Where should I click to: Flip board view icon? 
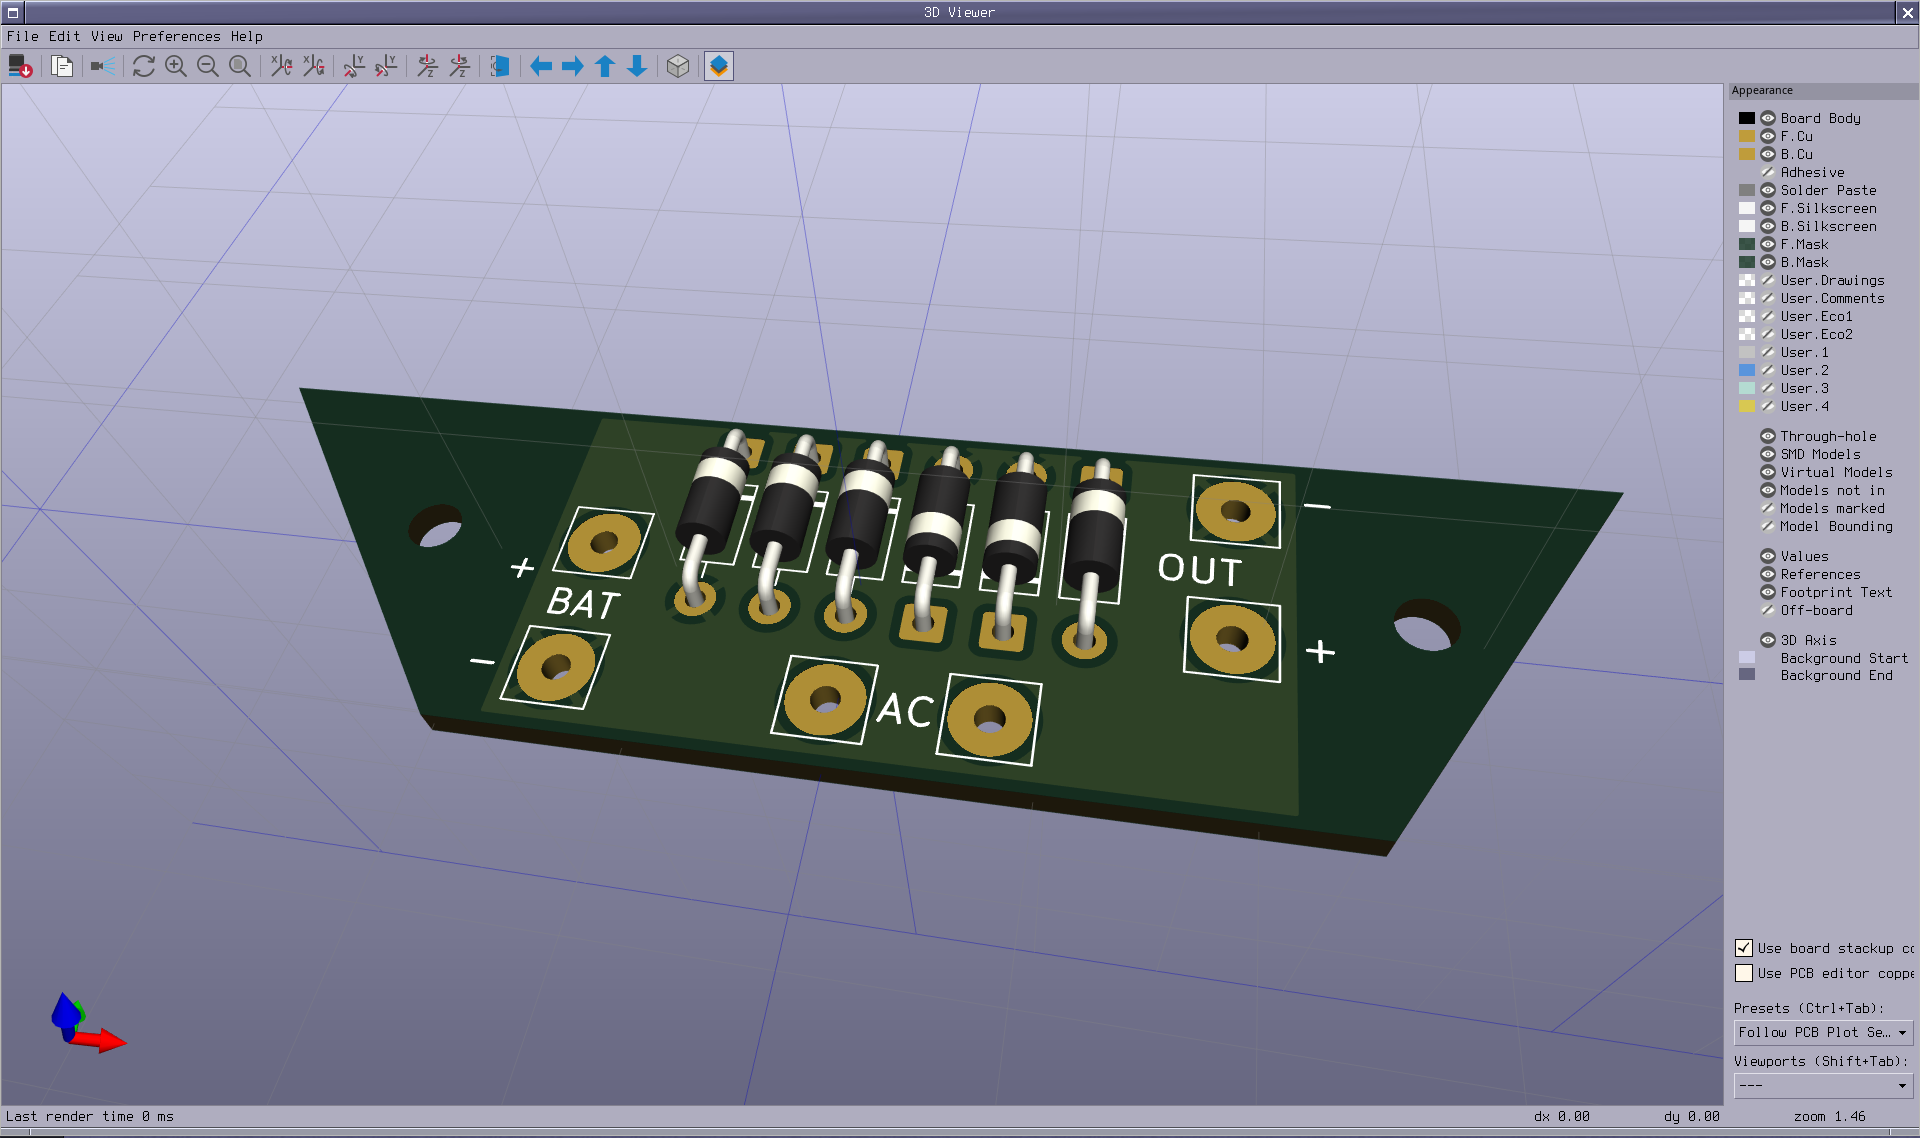pyautogui.click(x=500, y=66)
